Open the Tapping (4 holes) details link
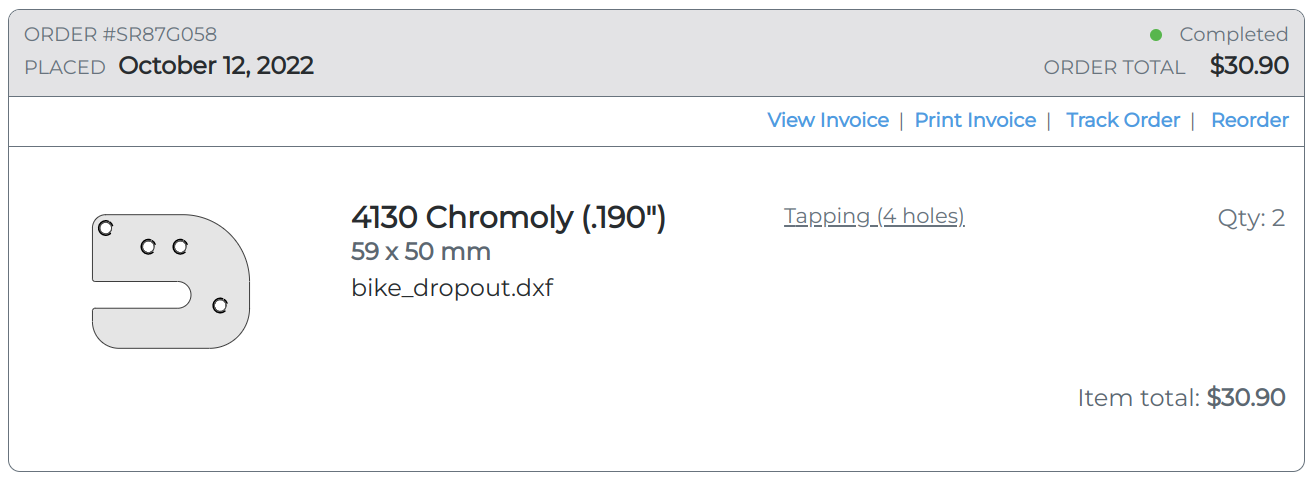This screenshot has height=478, width=1315. (x=874, y=216)
